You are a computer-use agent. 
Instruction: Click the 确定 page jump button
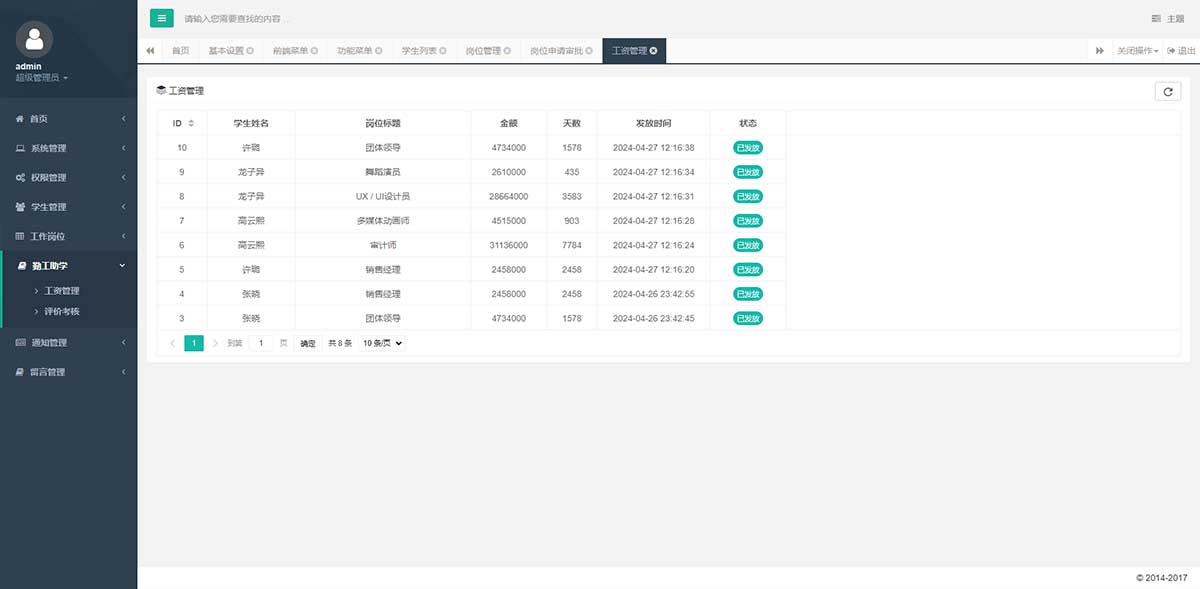[x=308, y=343]
